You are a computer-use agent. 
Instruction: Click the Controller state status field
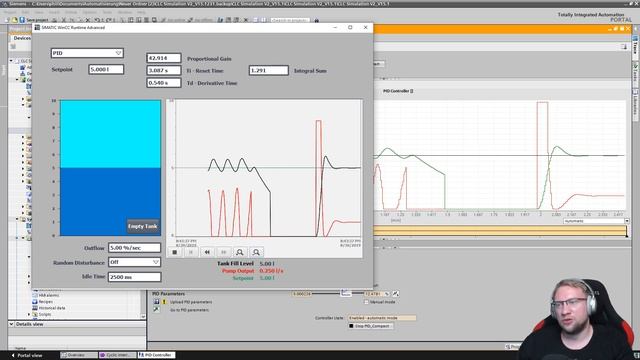(x=382, y=318)
